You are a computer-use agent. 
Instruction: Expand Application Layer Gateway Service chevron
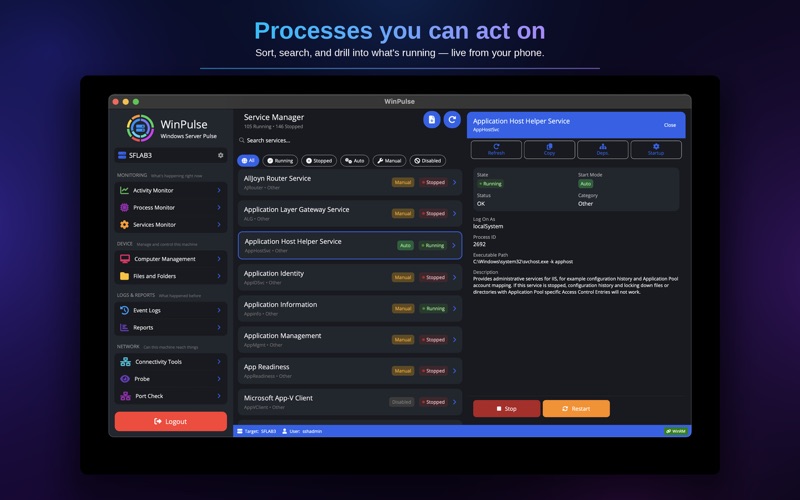(x=454, y=213)
